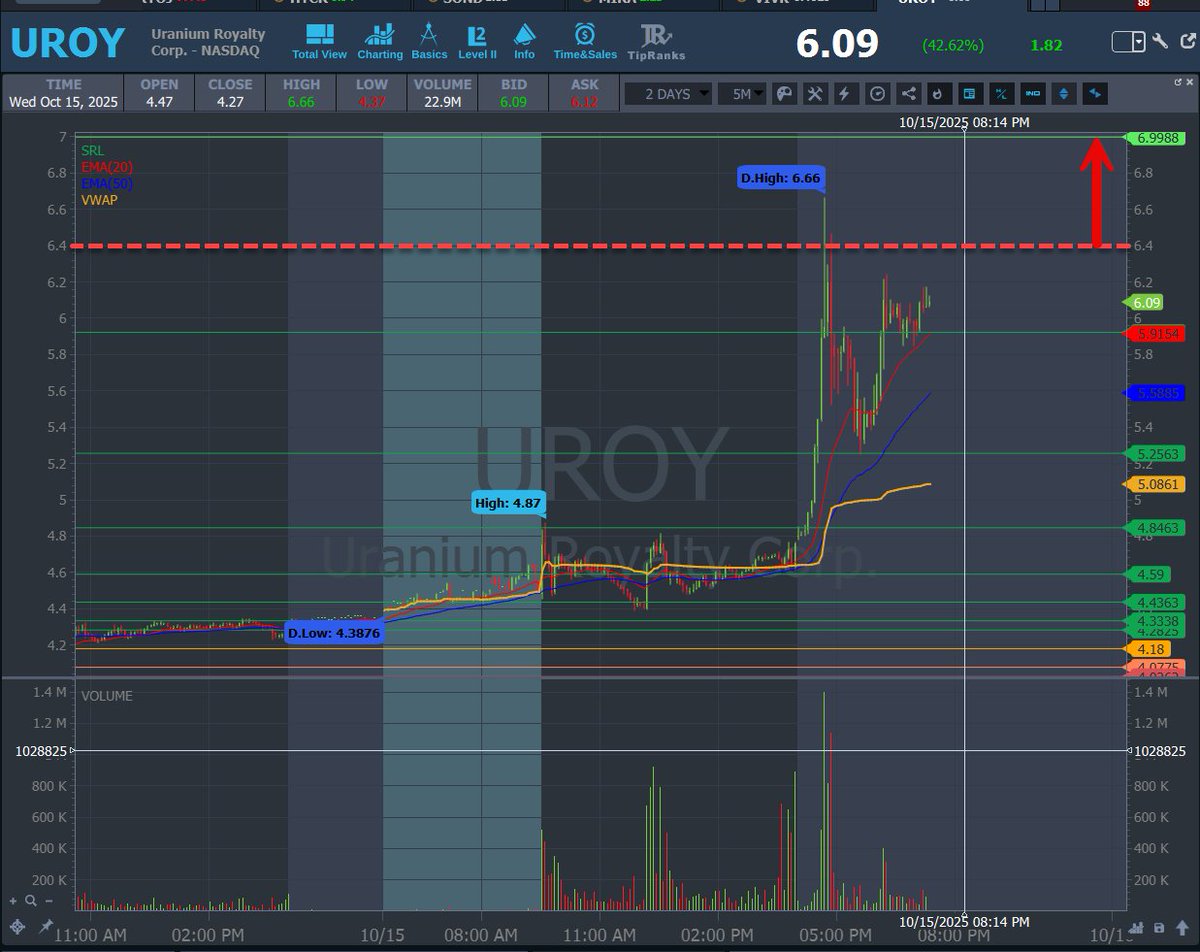Toggle vertical auto-scale arrows button
The image size is (1200, 952).
[1063, 94]
